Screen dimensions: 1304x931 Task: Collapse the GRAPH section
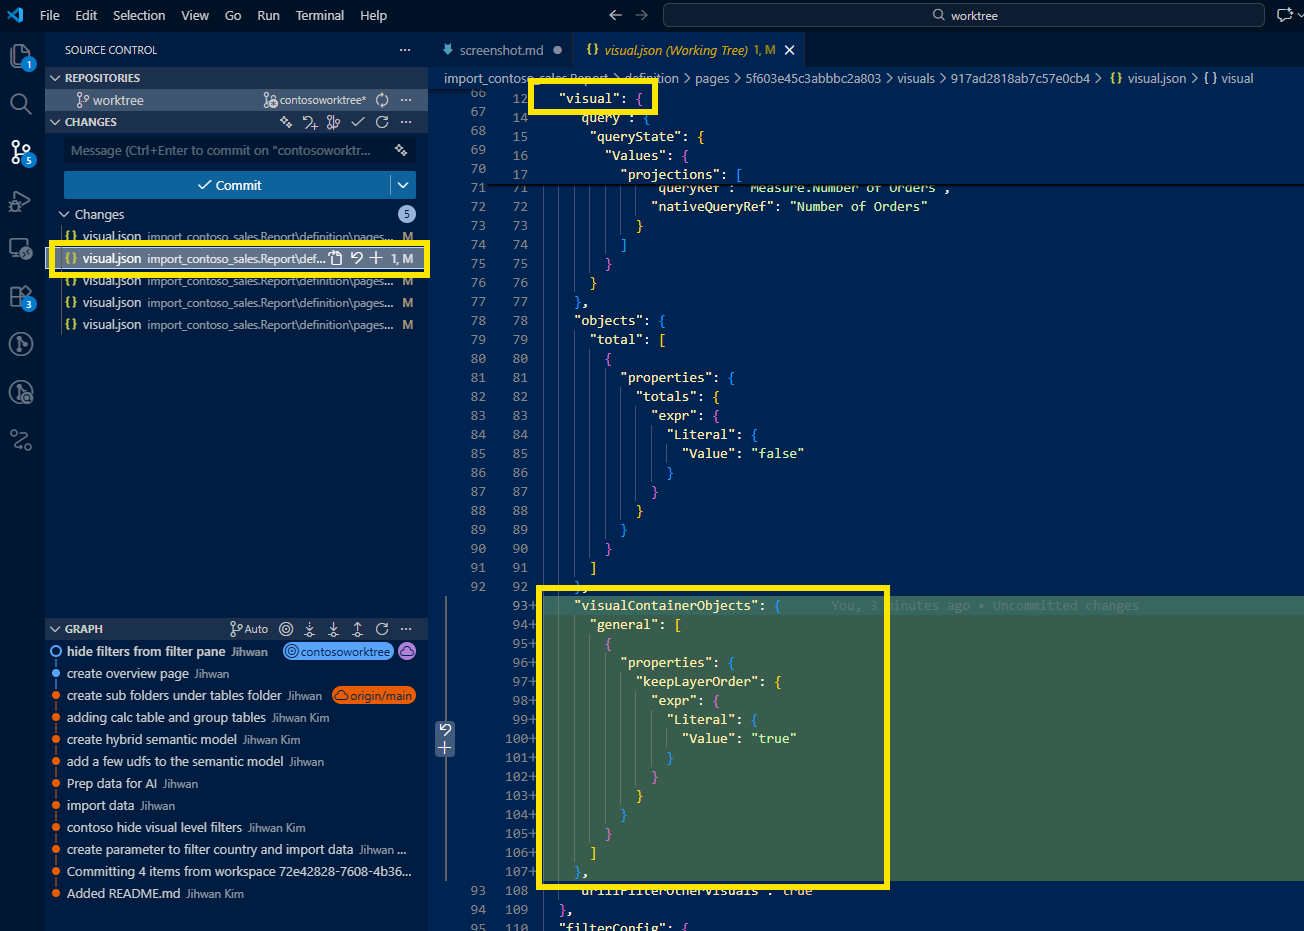click(x=55, y=629)
